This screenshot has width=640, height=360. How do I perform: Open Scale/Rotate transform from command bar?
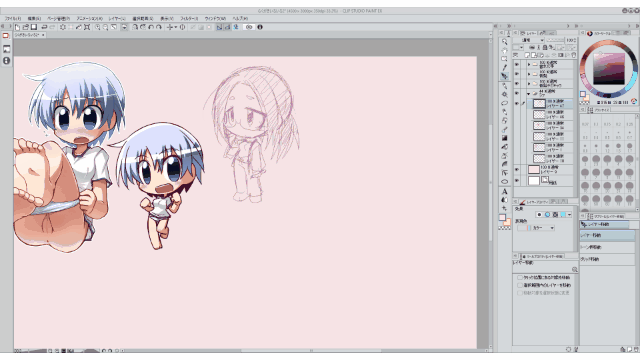(x=87, y=27)
